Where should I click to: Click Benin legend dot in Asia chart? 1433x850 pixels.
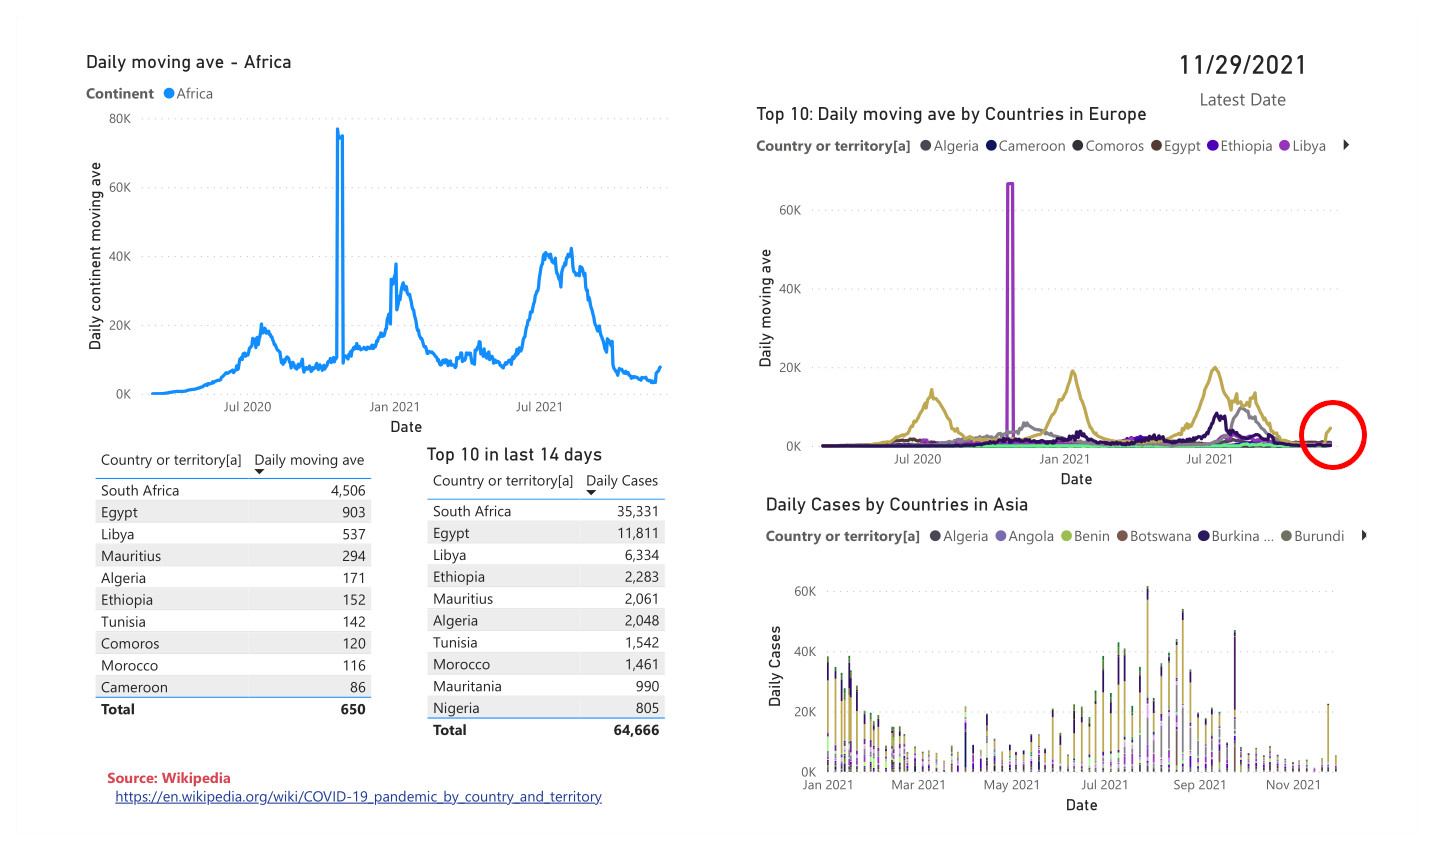coord(1066,537)
